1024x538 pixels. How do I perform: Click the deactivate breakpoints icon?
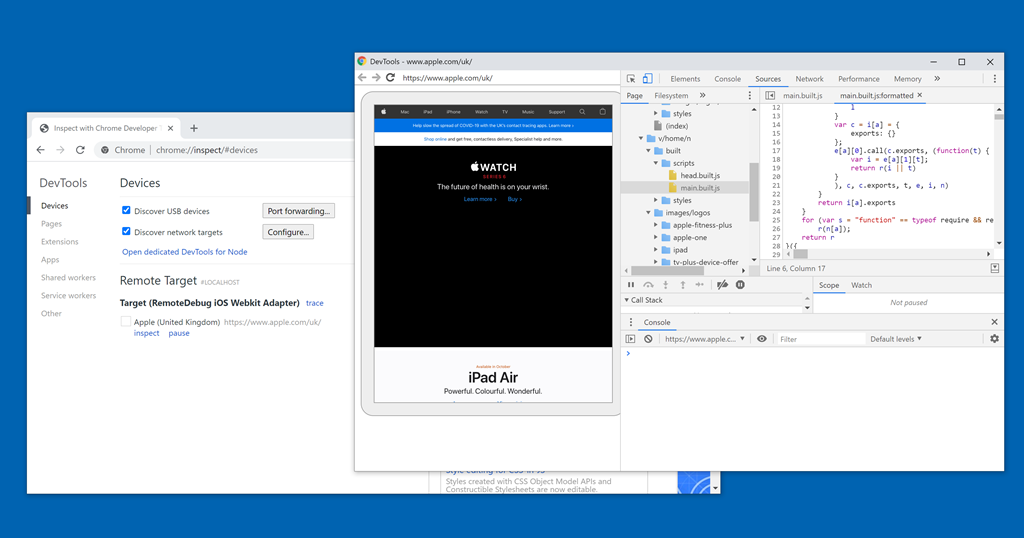pos(723,285)
